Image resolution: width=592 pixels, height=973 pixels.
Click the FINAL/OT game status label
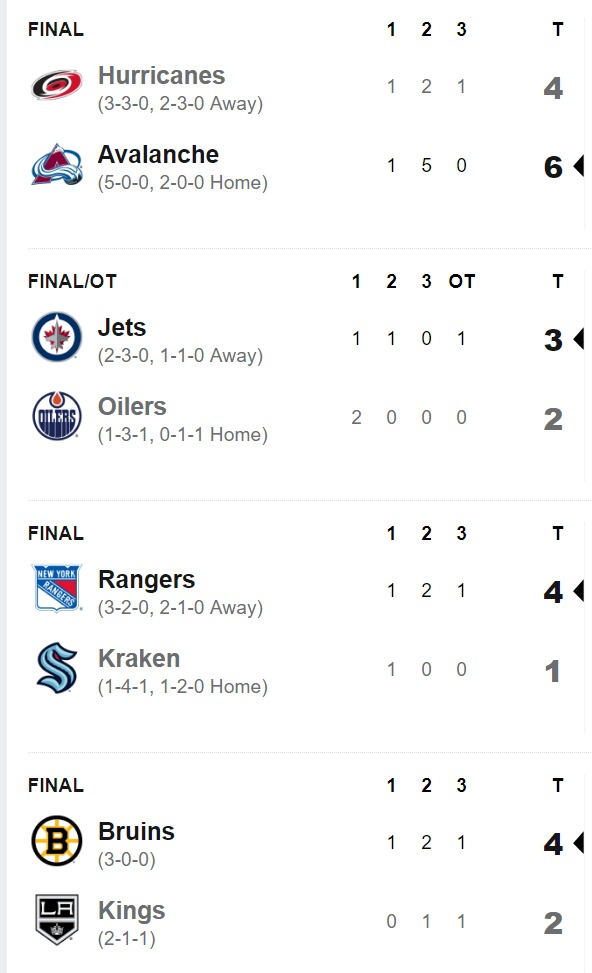(x=72, y=281)
